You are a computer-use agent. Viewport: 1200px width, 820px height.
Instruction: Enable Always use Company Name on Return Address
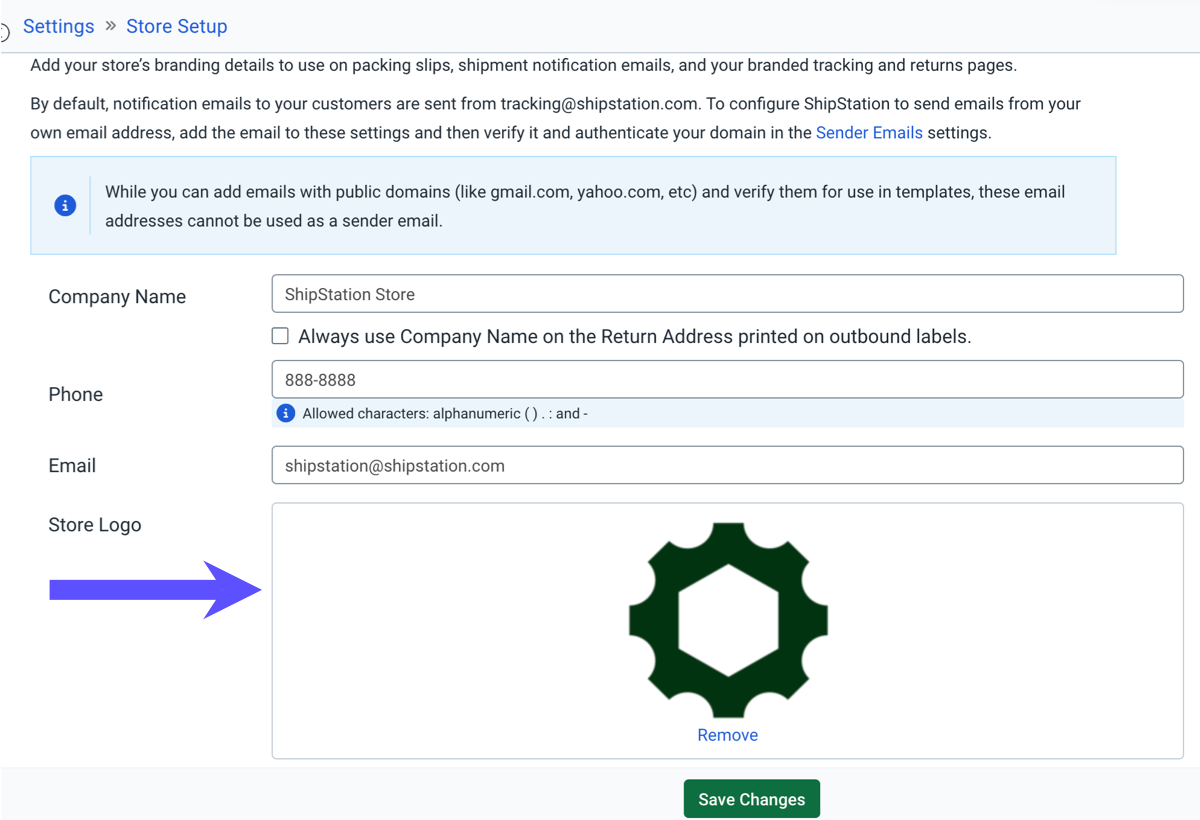point(281,337)
